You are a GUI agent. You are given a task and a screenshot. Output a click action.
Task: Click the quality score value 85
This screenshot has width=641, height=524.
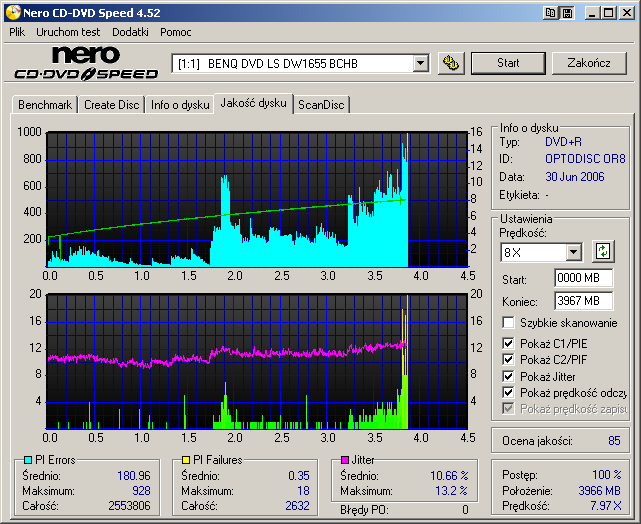coord(614,441)
